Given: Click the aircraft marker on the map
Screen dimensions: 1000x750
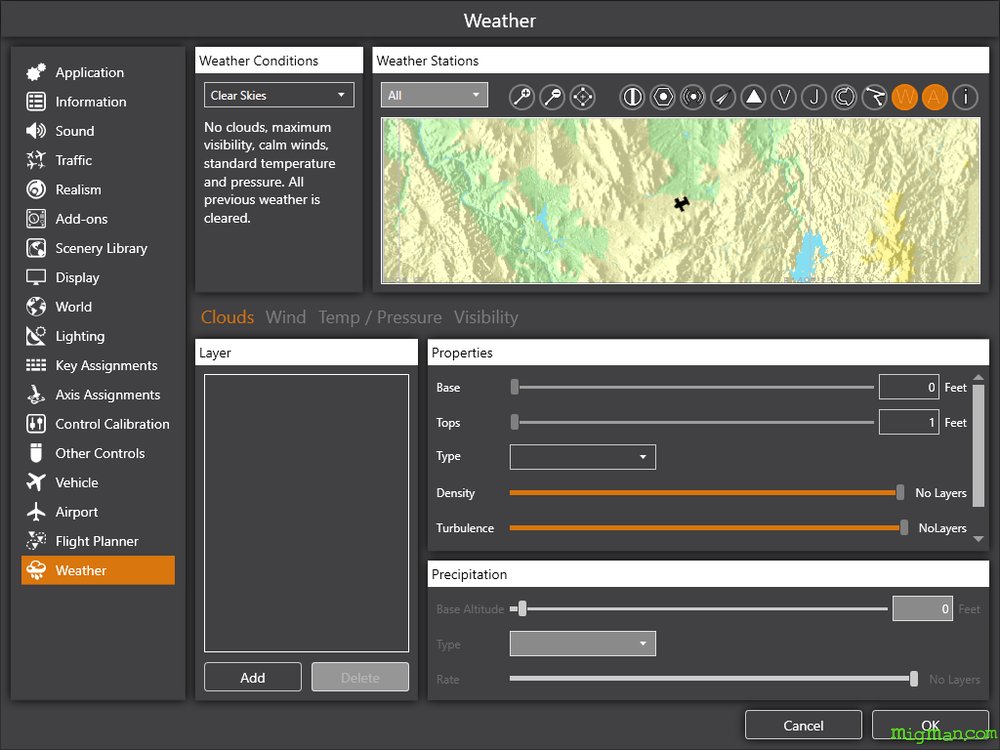Looking at the screenshot, I should 682,204.
